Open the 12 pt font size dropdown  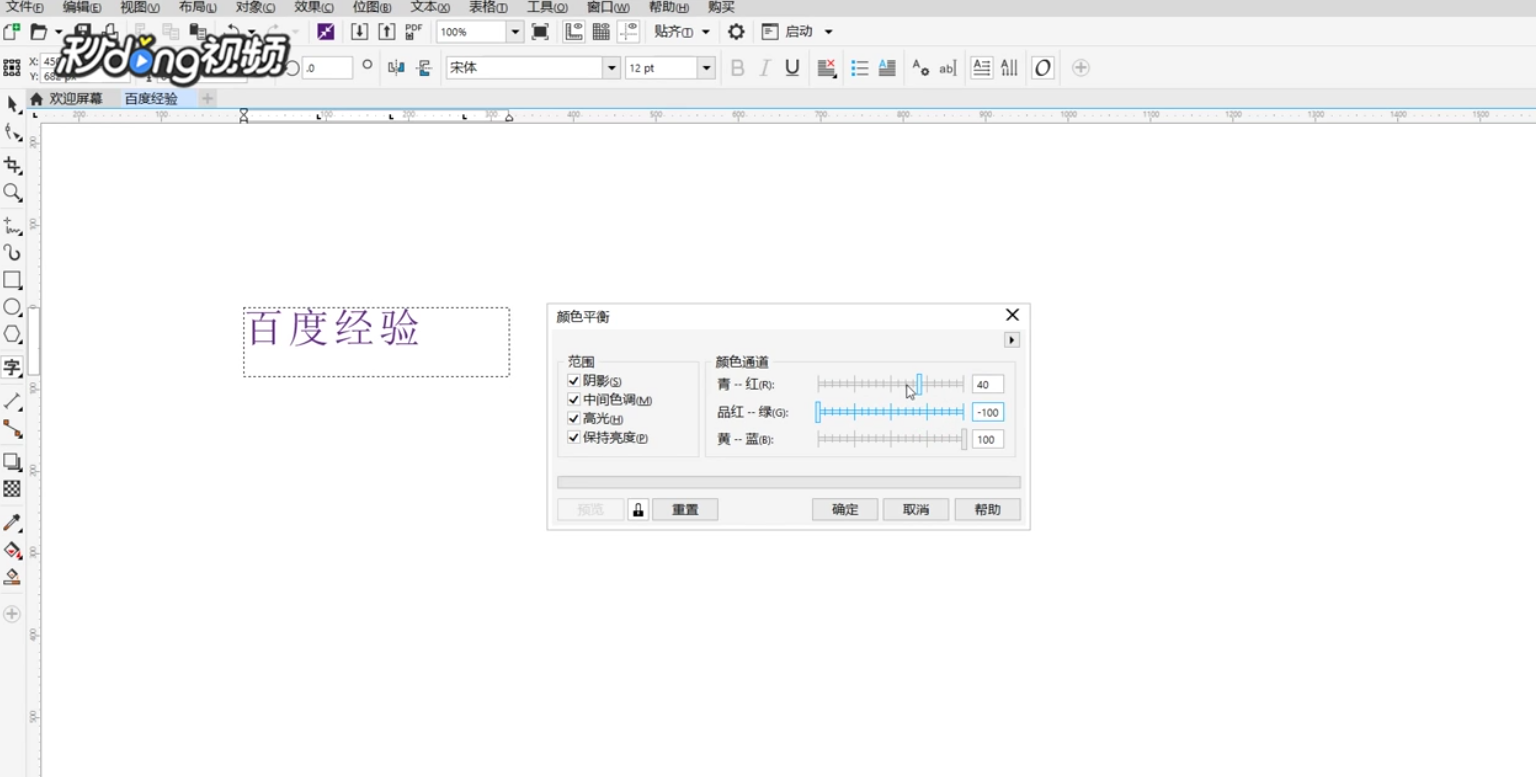pos(706,67)
